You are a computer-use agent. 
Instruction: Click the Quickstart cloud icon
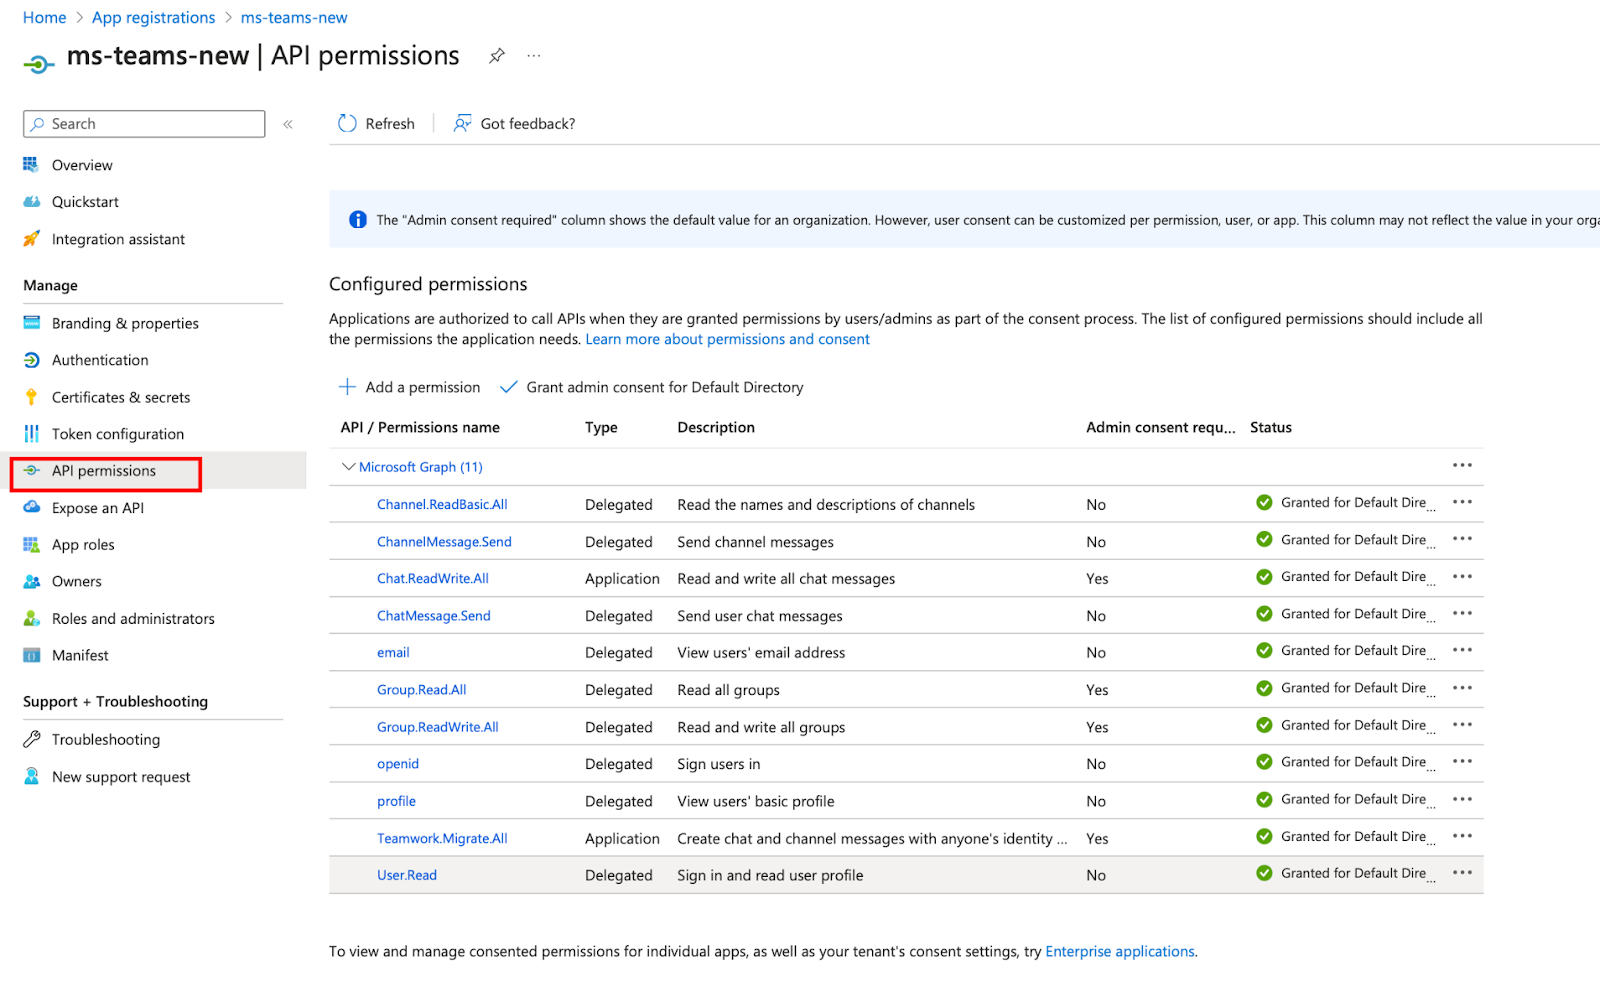pos(31,202)
